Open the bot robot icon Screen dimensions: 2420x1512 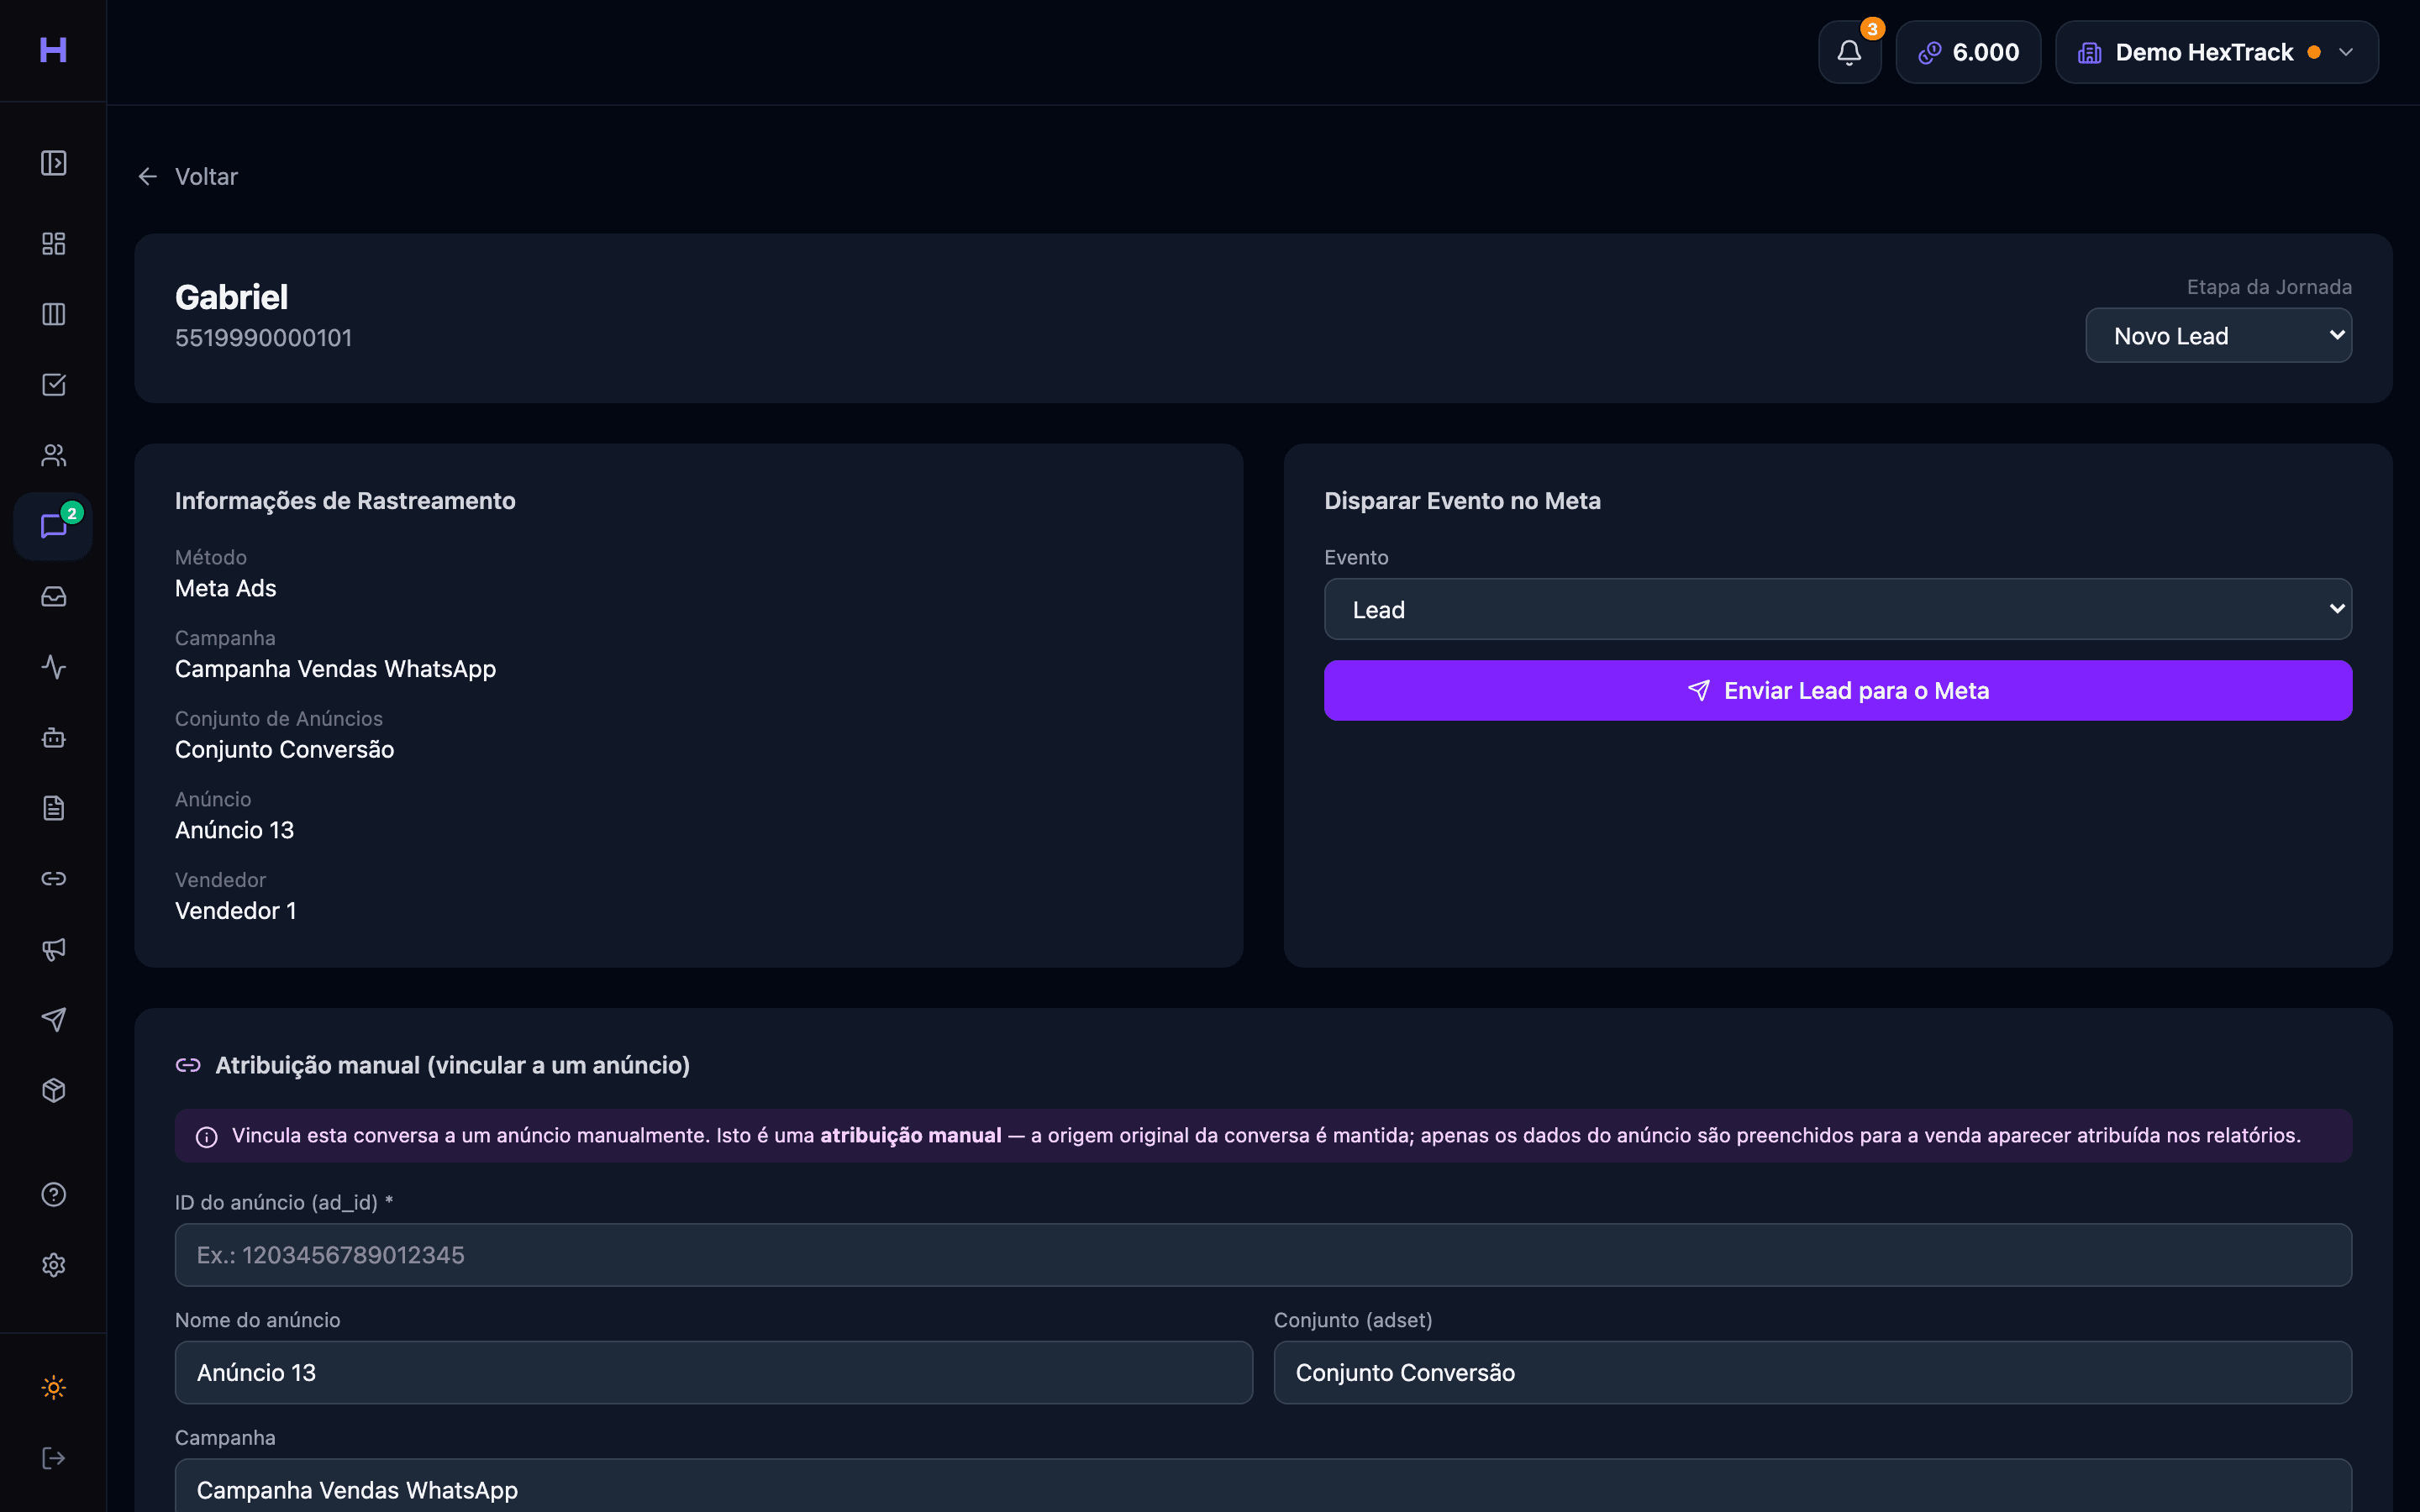tap(53, 738)
